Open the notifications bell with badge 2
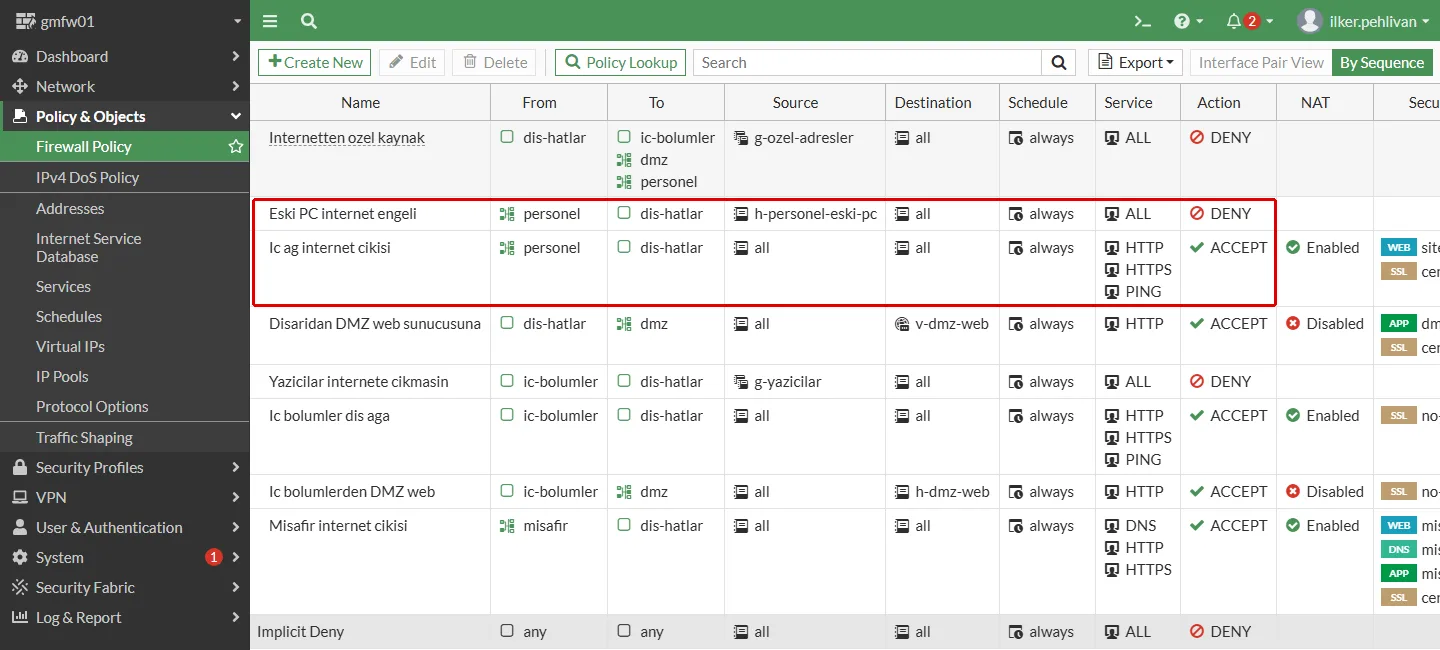The height and width of the screenshot is (650, 1440). click(x=1249, y=21)
